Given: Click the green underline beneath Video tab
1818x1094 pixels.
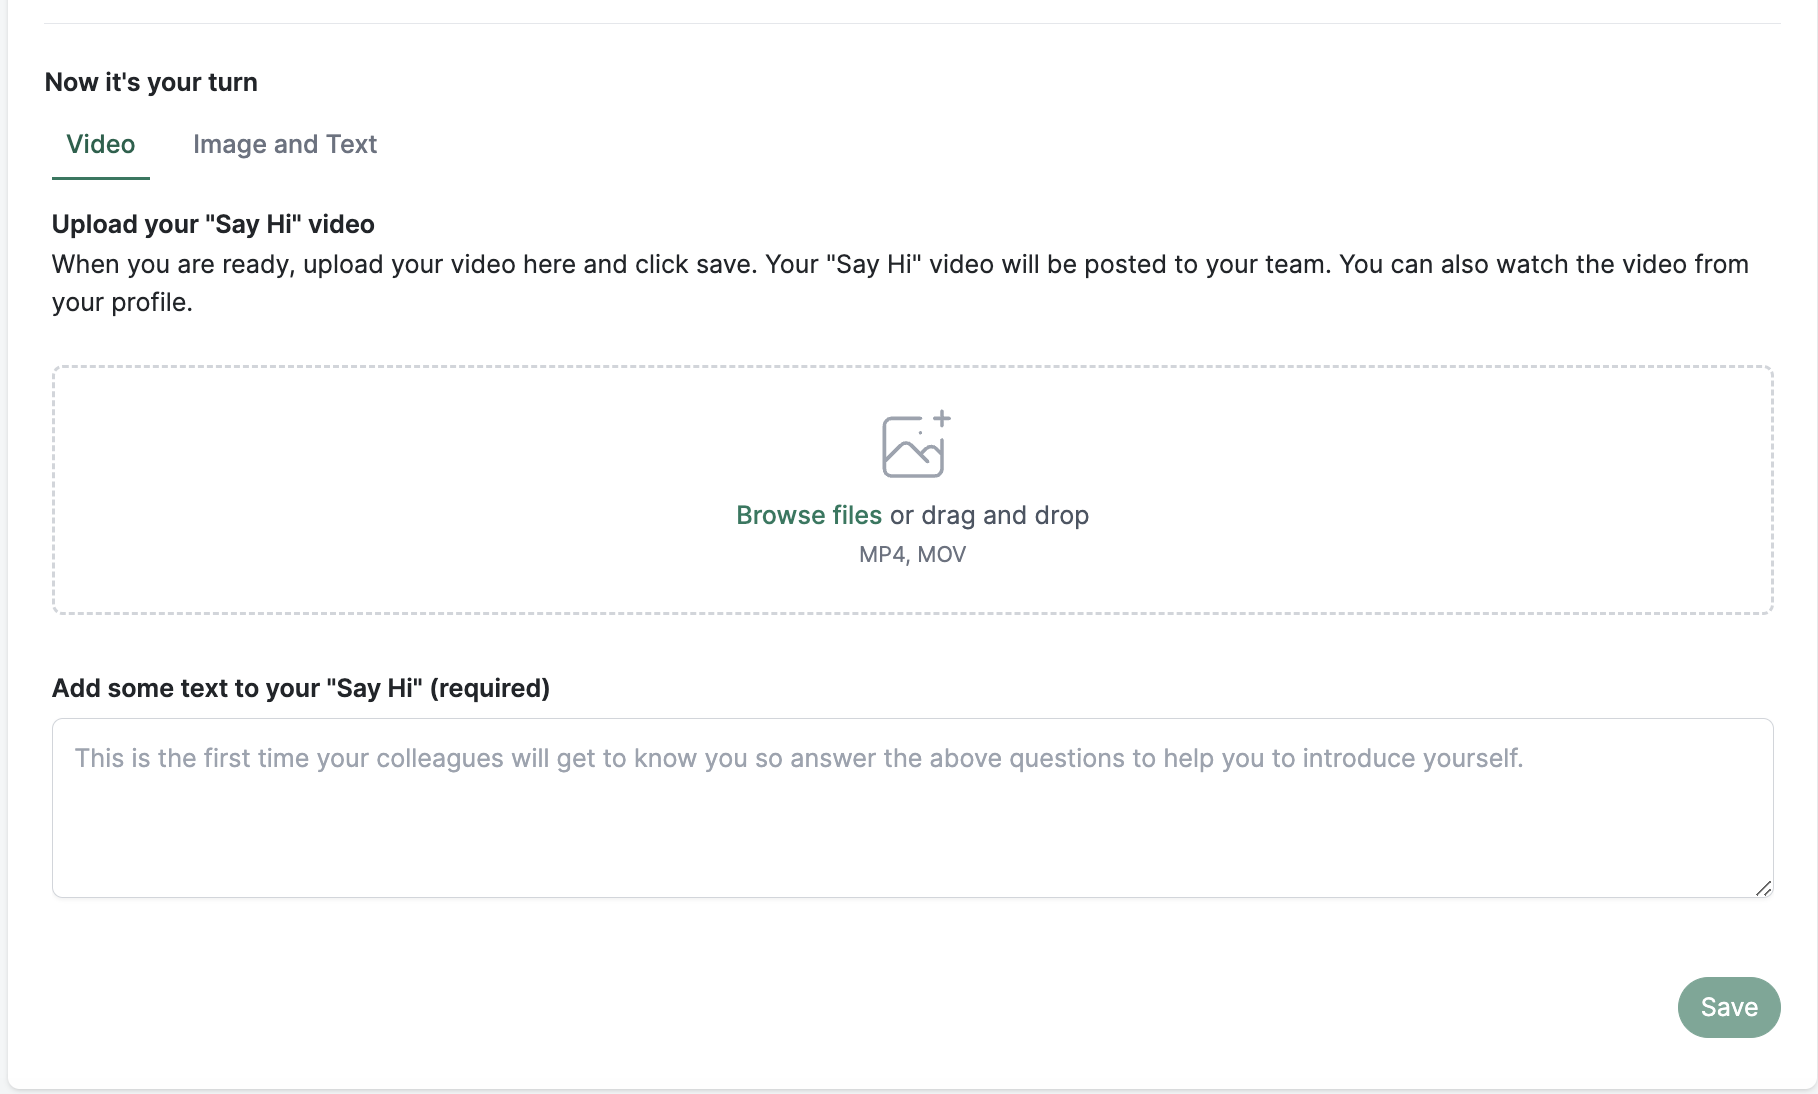Looking at the screenshot, I should [x=101, y=178].
